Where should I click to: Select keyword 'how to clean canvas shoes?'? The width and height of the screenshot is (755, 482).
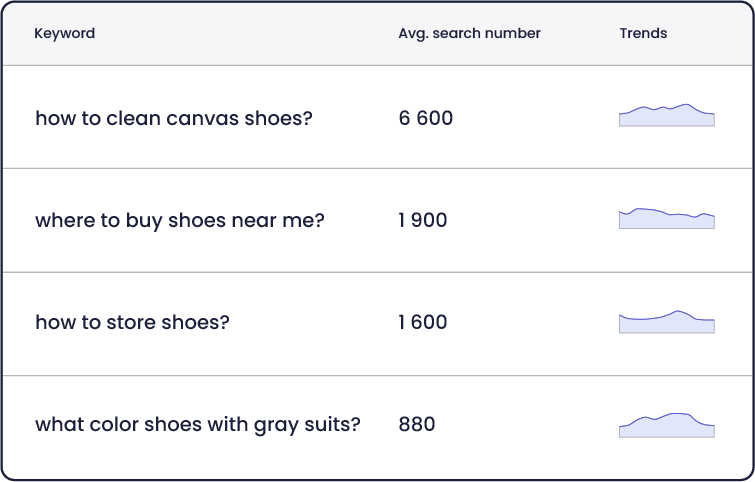point(174,118)
